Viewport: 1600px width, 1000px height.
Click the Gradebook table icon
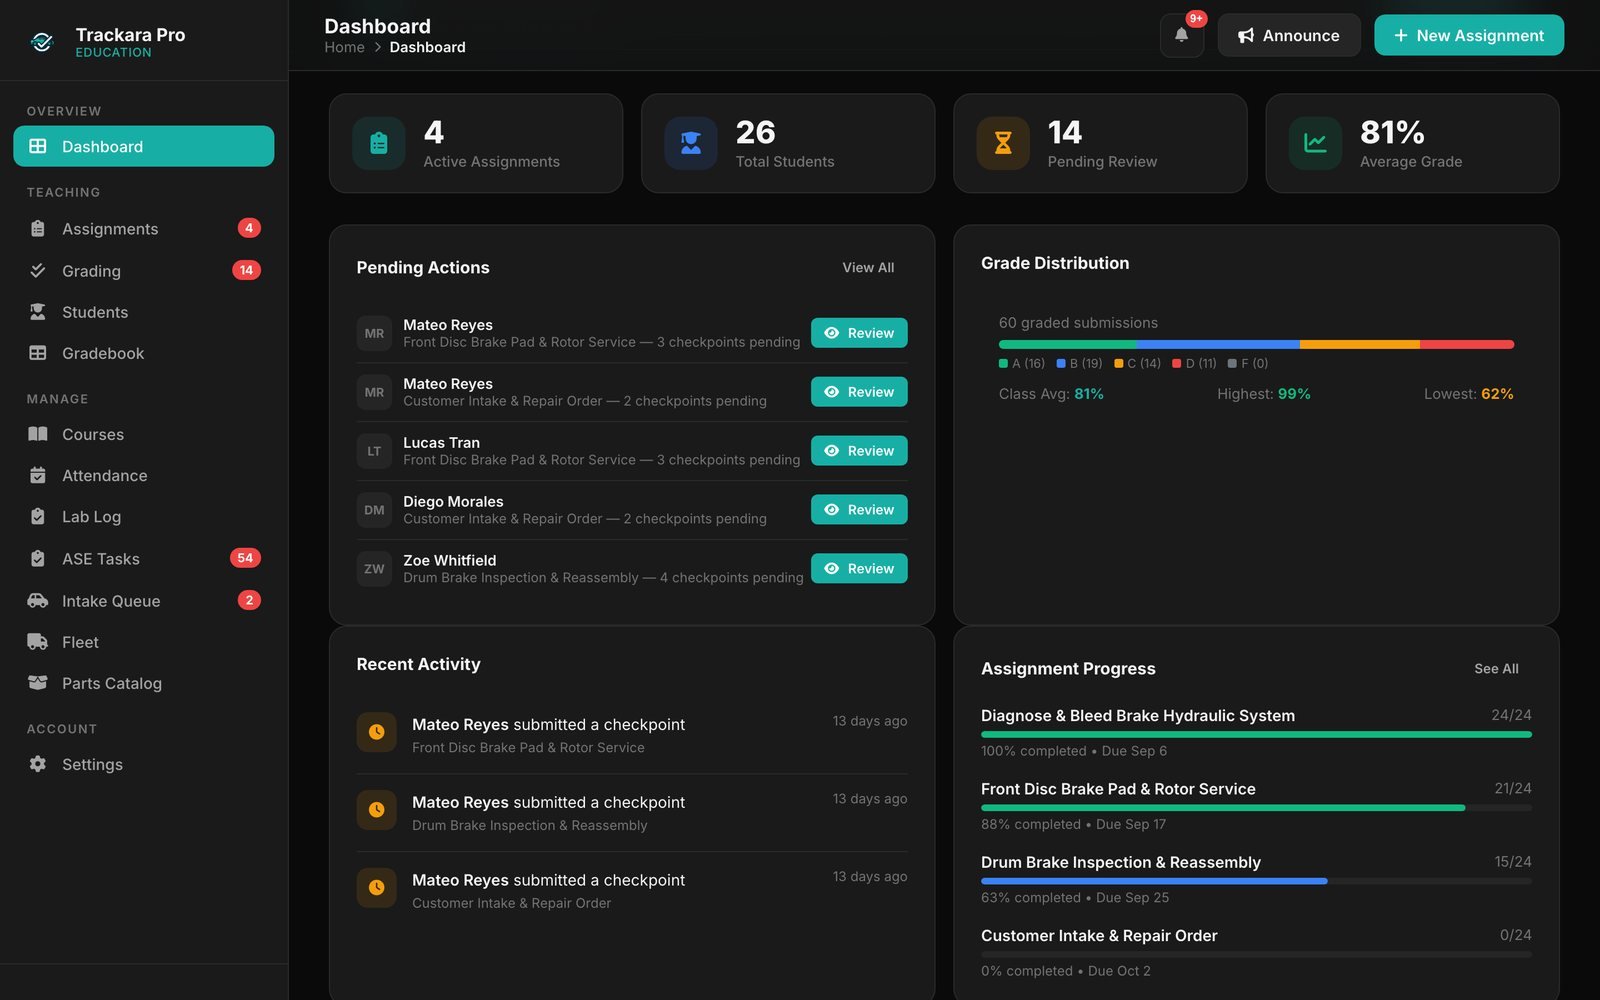(38, 353)
